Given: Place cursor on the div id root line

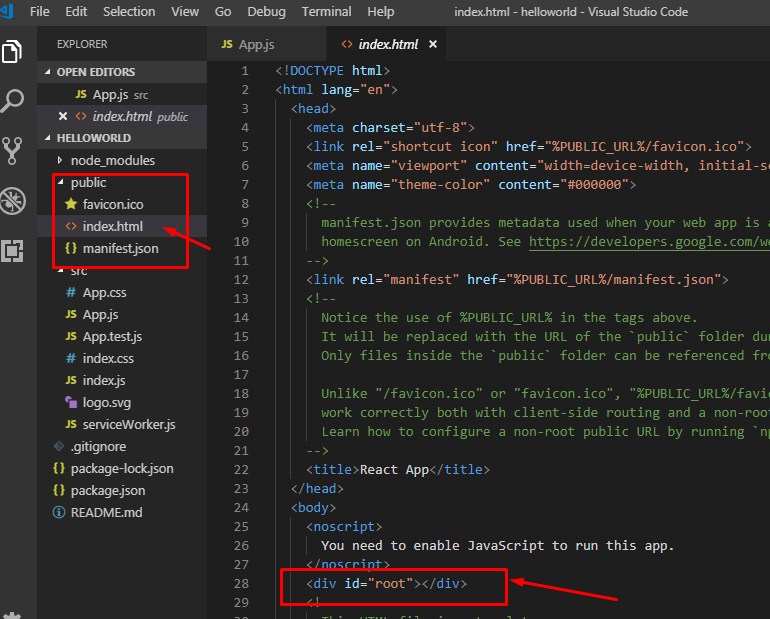Looking at the screenshot, I should pos(386,583).
